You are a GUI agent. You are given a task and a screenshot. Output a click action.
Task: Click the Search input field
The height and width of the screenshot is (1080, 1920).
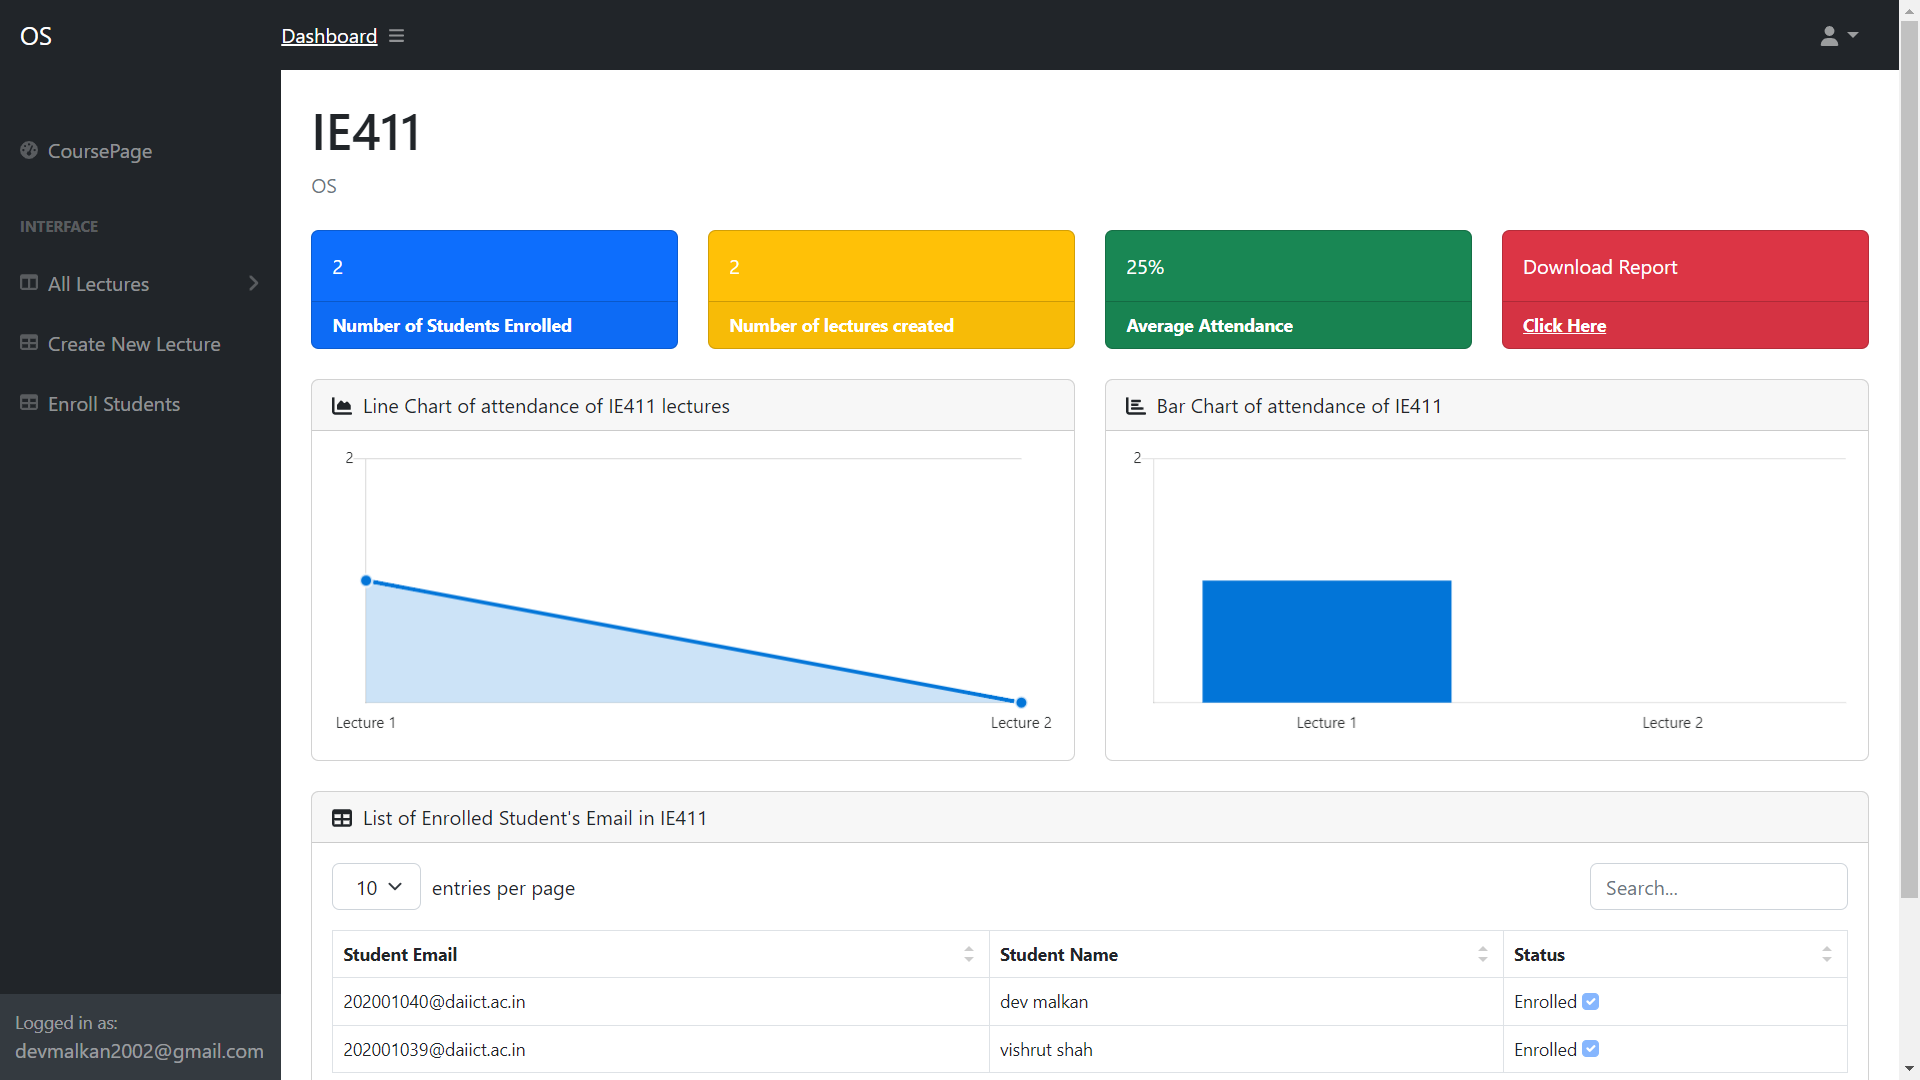tap(1718, 887)
